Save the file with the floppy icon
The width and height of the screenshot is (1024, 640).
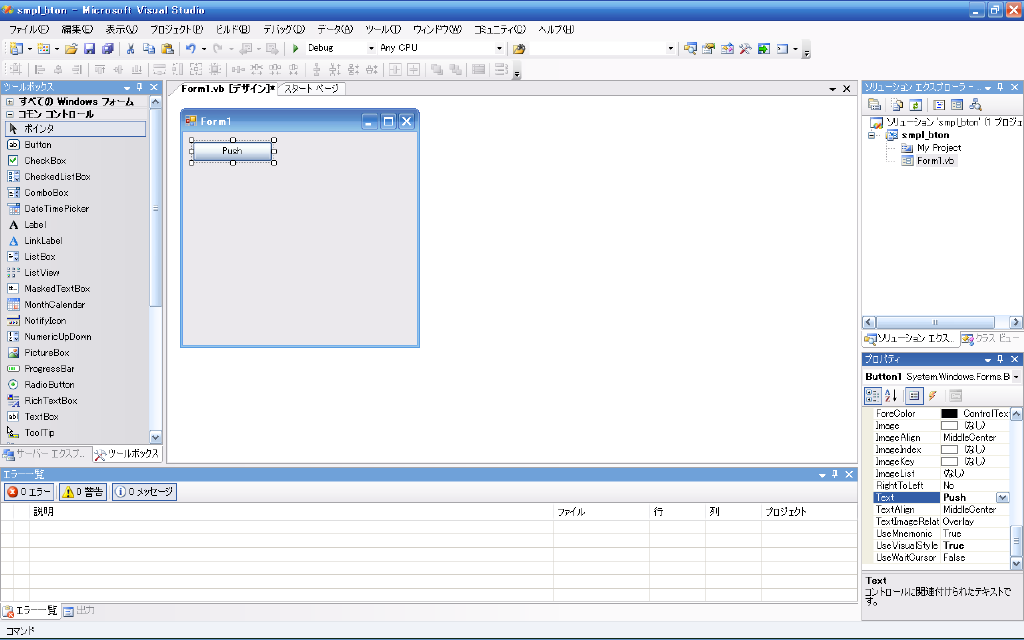(x=89, y=48)
